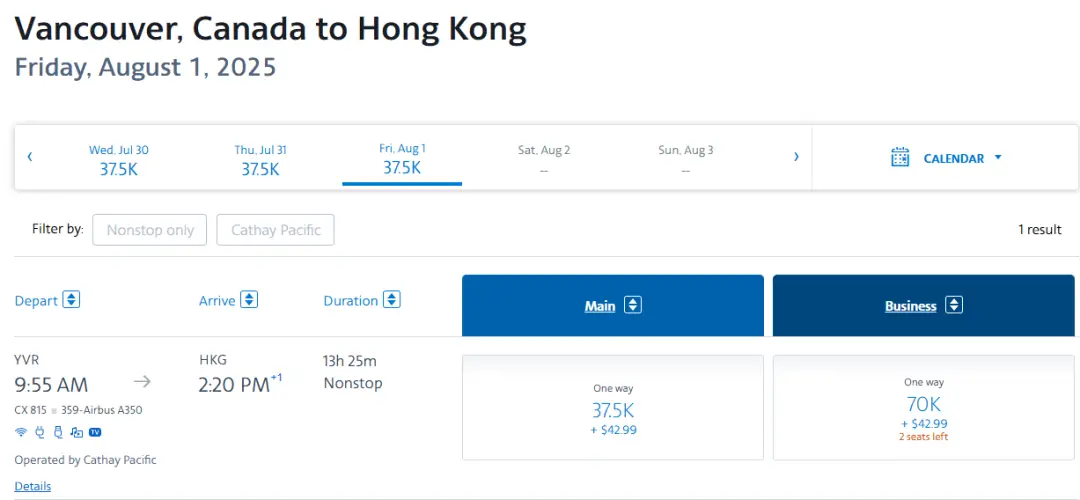
Task: Click the on-demand entertainment music icon
Action: click(x=76, y=432)
